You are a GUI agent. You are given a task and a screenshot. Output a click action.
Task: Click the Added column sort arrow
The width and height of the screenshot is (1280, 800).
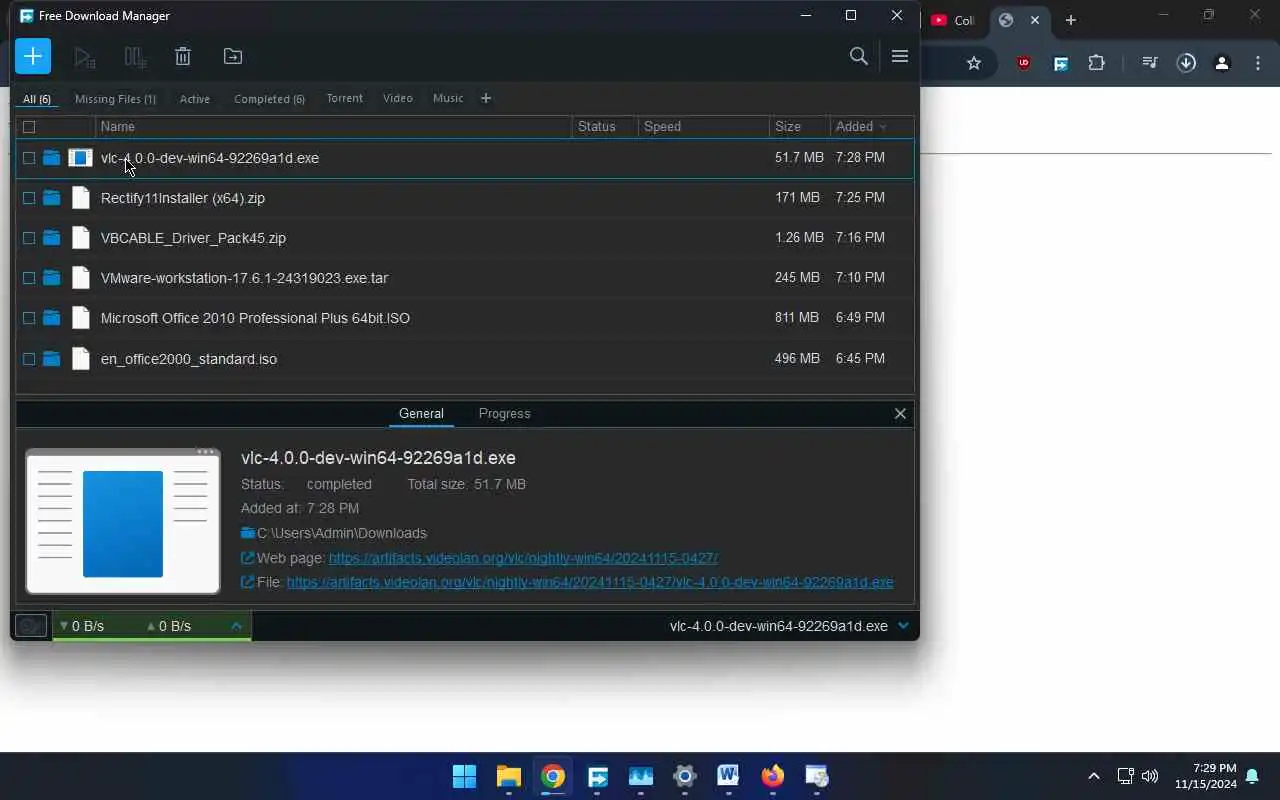[x=883, y=127]
